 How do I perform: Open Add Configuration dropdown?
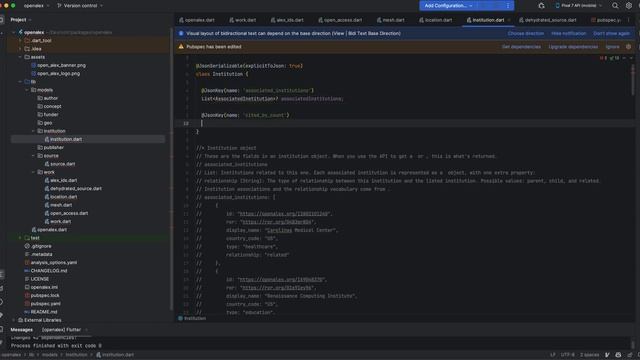448,6
